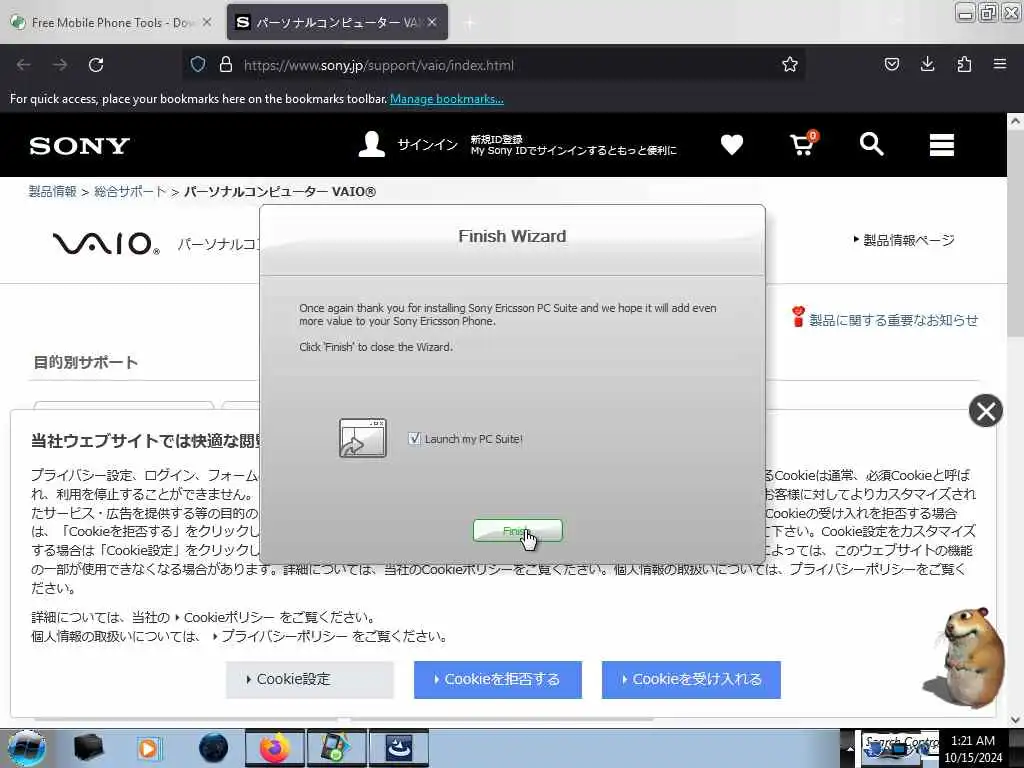The image size is (1024, 768).
Task: Close the Free Mobile Phone Tools tab
Action: tap(206, 22)
